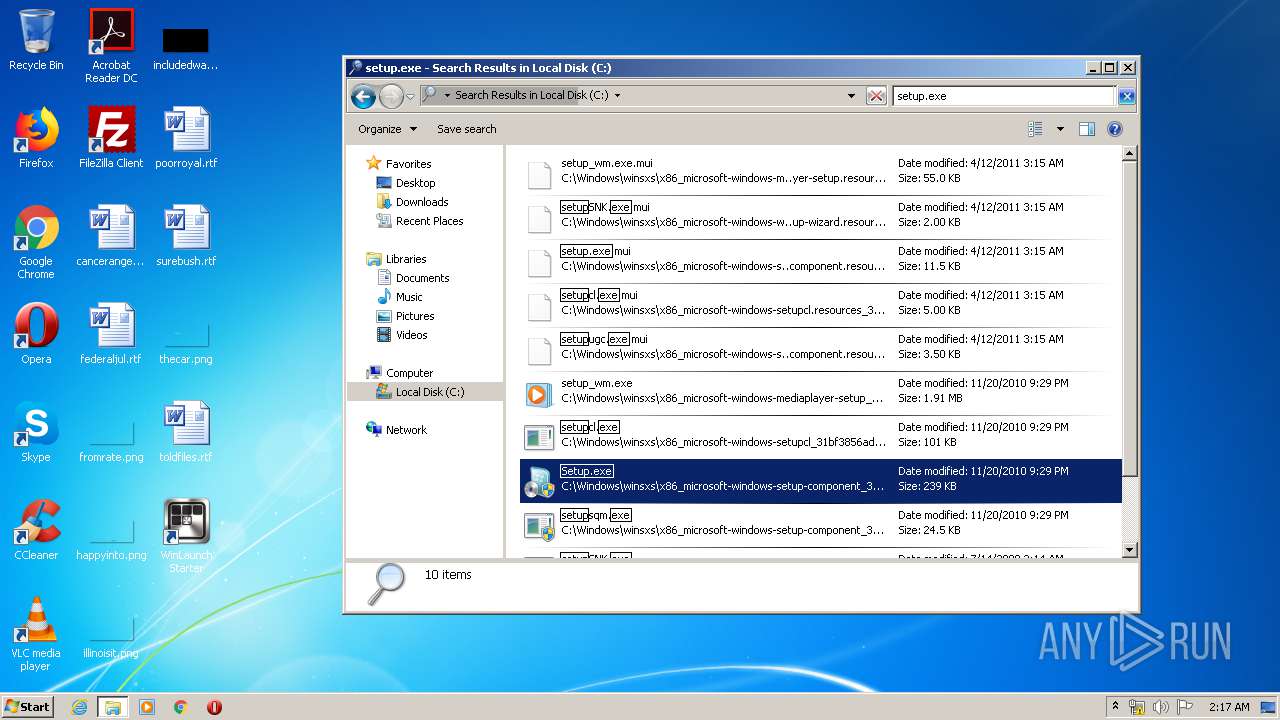Open the Start menu
Viewport: 1280px width, 720px height.
point(28,707)
